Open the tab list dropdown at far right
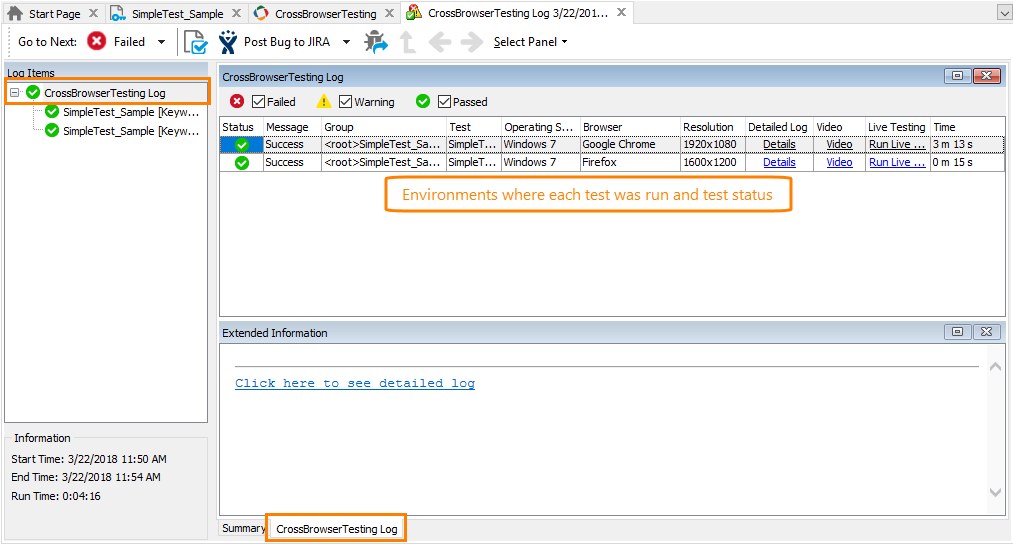Viewport: 1013px width, 544px height. tap(1005, 13)
